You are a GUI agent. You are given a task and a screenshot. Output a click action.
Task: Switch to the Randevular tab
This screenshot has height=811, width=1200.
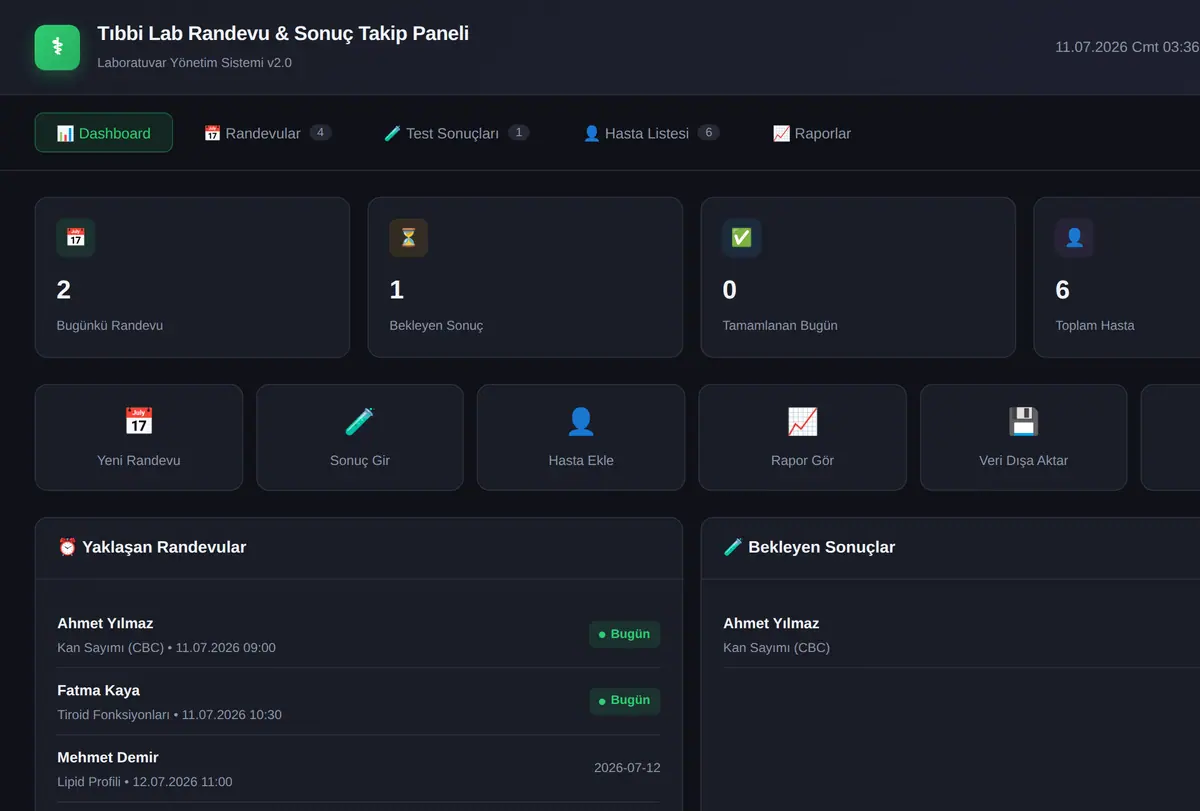coord(267,133)
